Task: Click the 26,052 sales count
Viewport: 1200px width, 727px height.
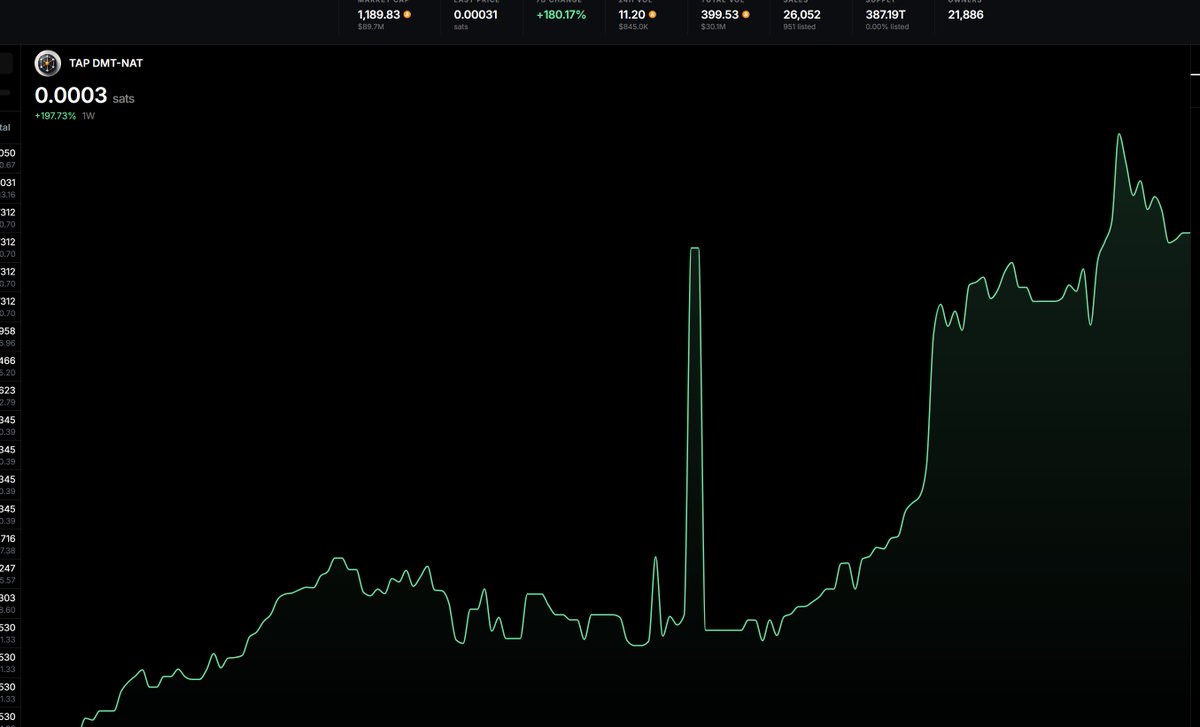Action: point(802,15)
